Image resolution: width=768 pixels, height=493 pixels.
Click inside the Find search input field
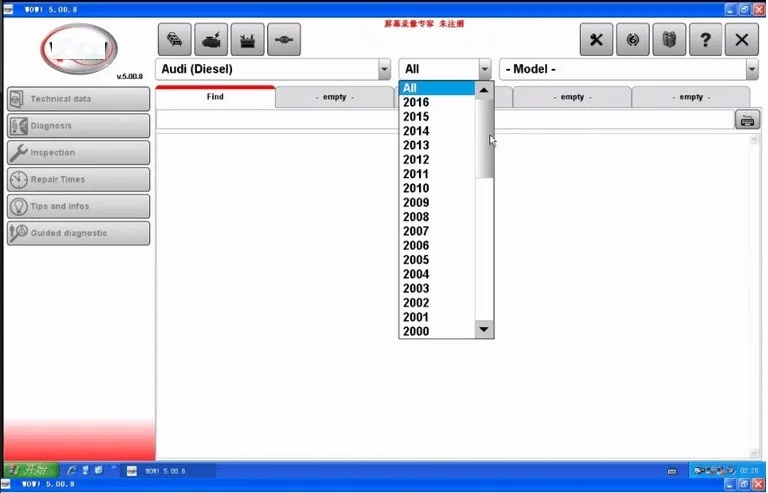click(445, 120)
